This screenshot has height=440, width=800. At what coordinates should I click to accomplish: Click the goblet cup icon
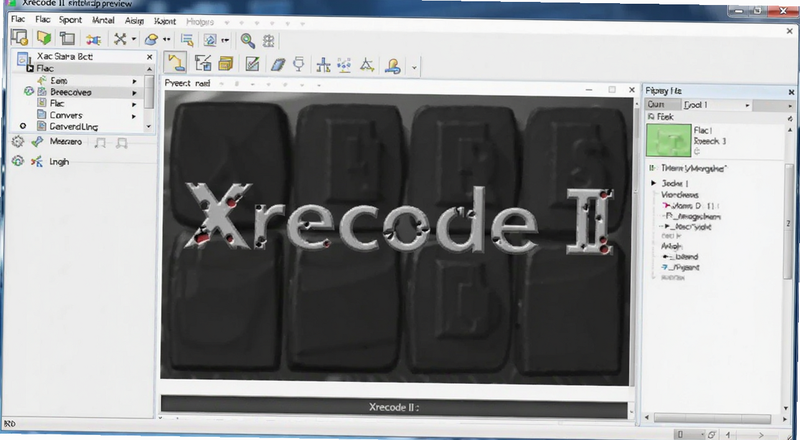pyautogui.click(x=299, y=64)
